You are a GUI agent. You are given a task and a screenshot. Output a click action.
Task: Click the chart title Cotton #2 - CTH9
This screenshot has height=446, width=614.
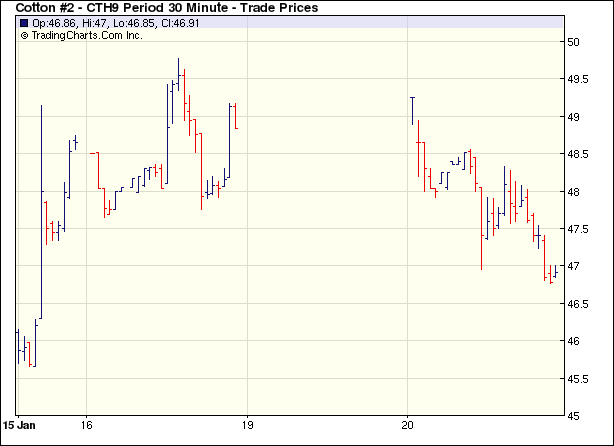pyautogui.click(x=167, y=8)
